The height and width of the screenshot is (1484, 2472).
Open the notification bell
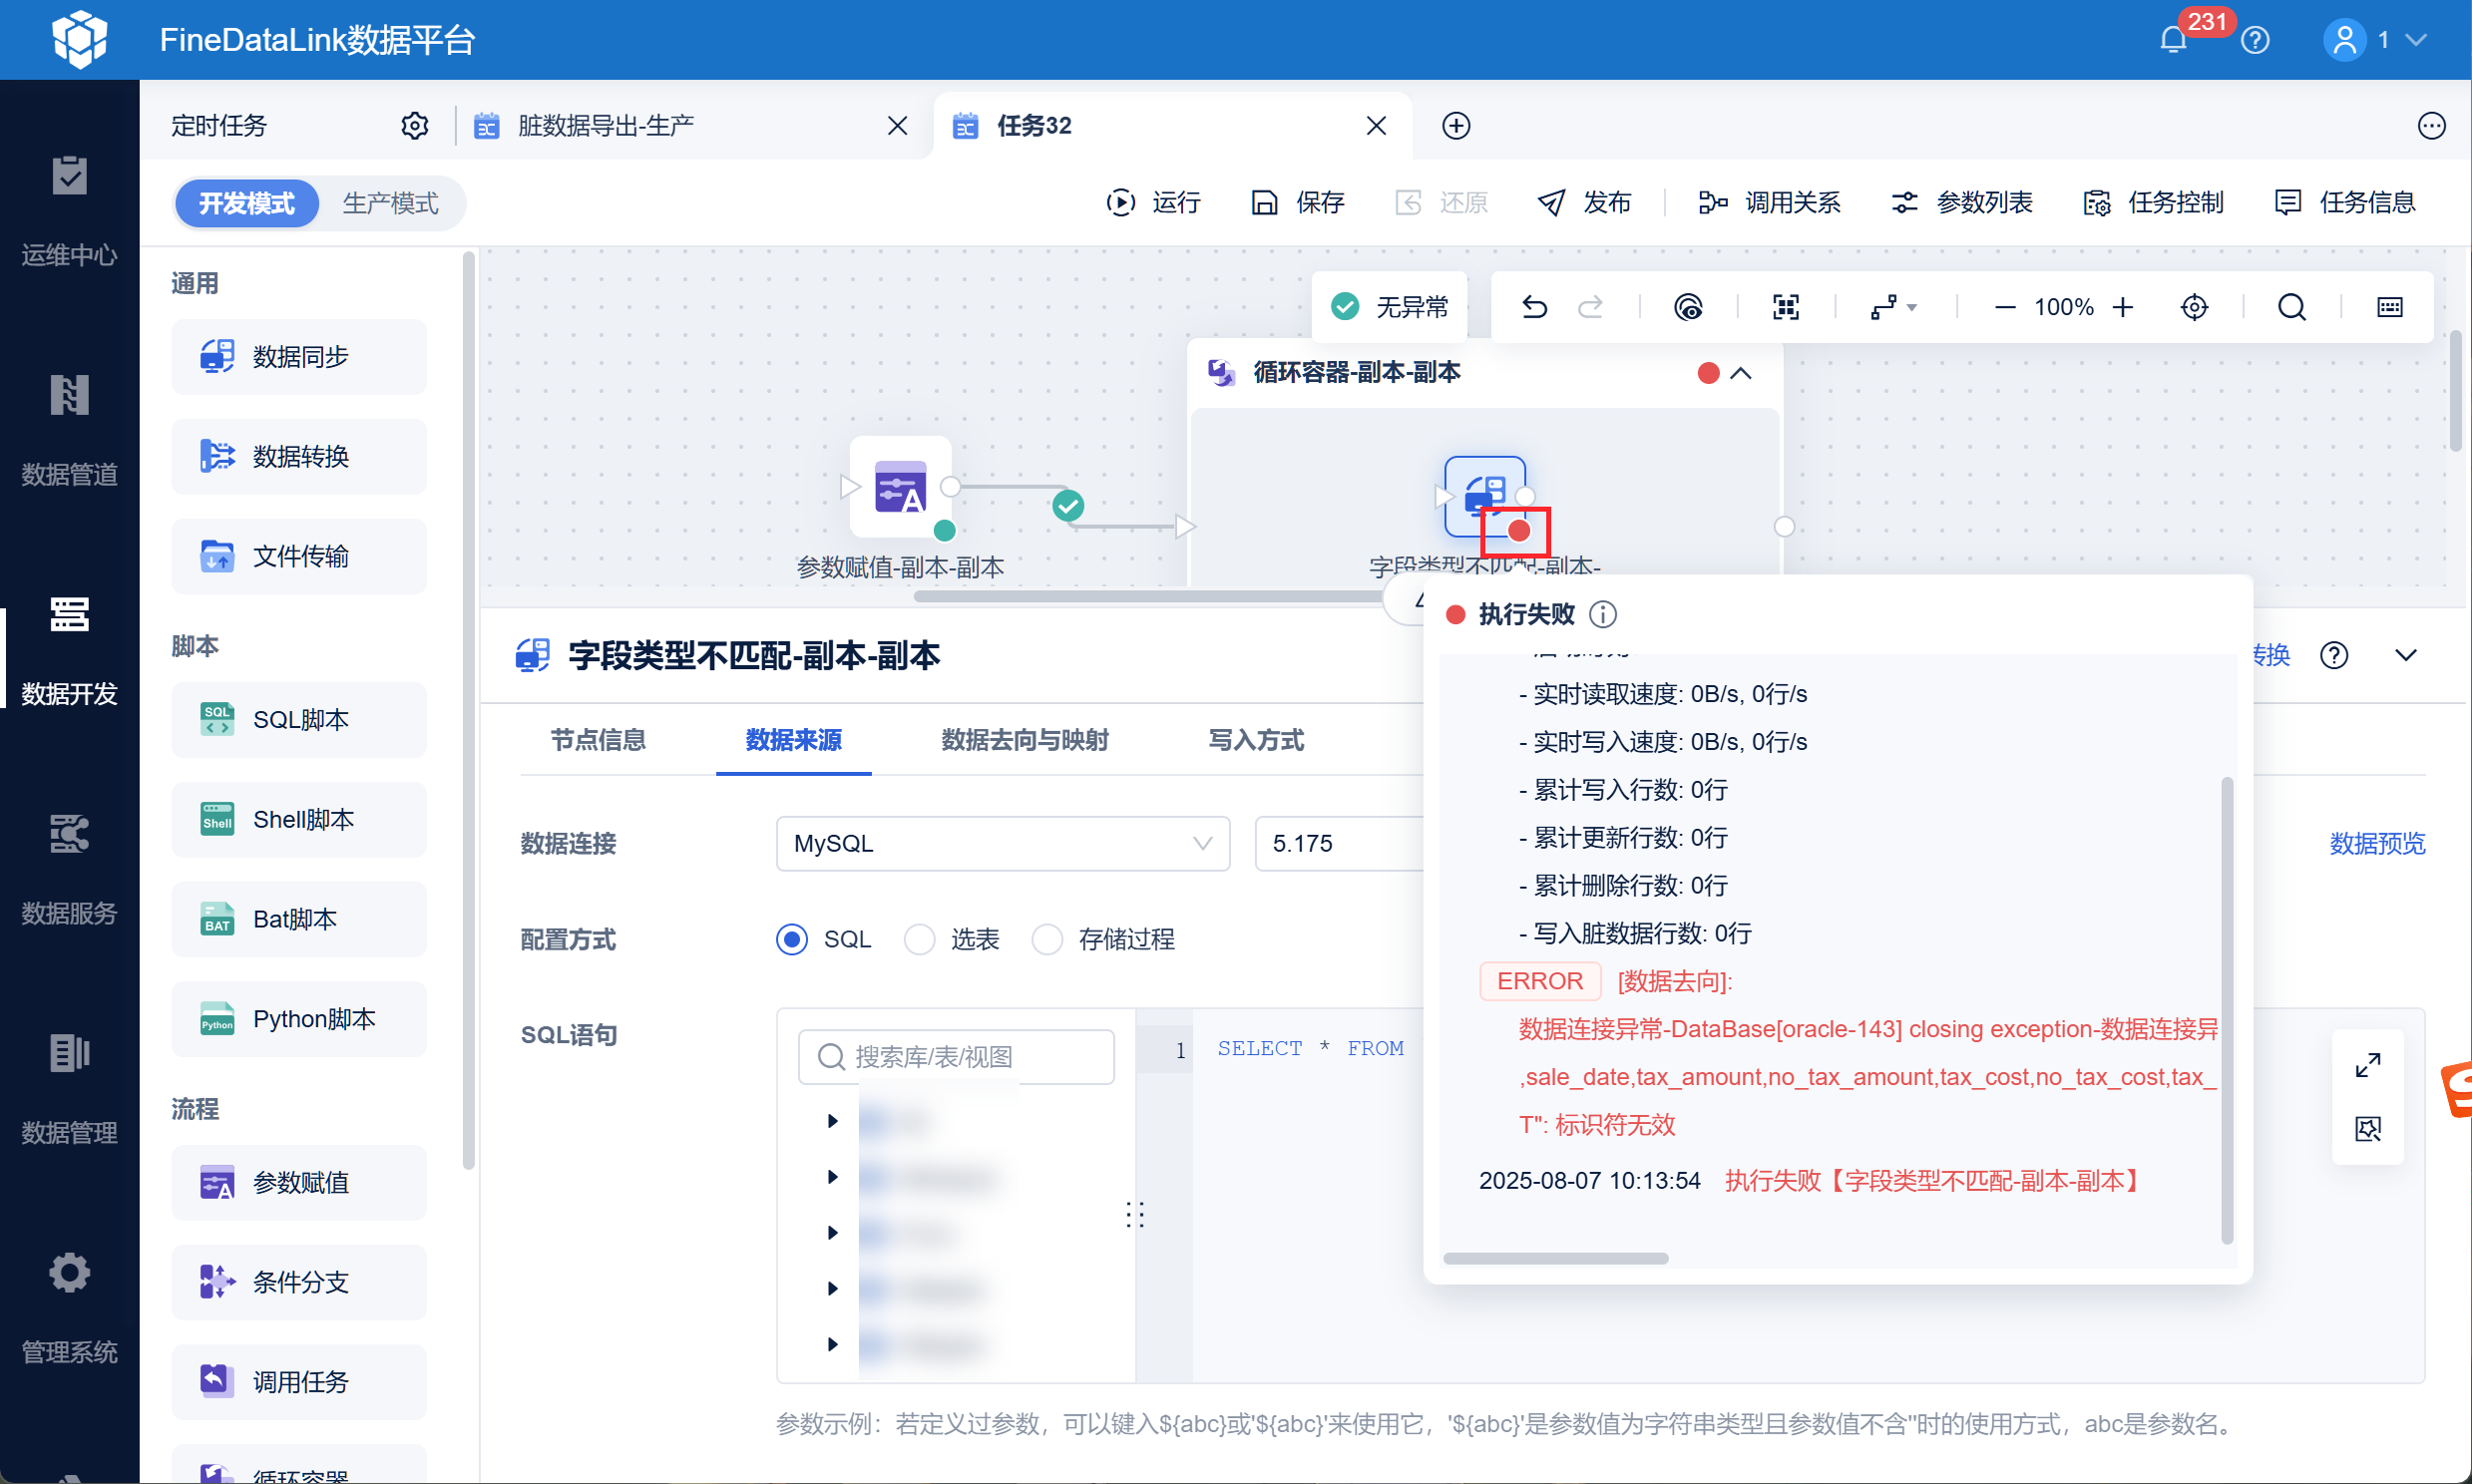point(2172,40)
